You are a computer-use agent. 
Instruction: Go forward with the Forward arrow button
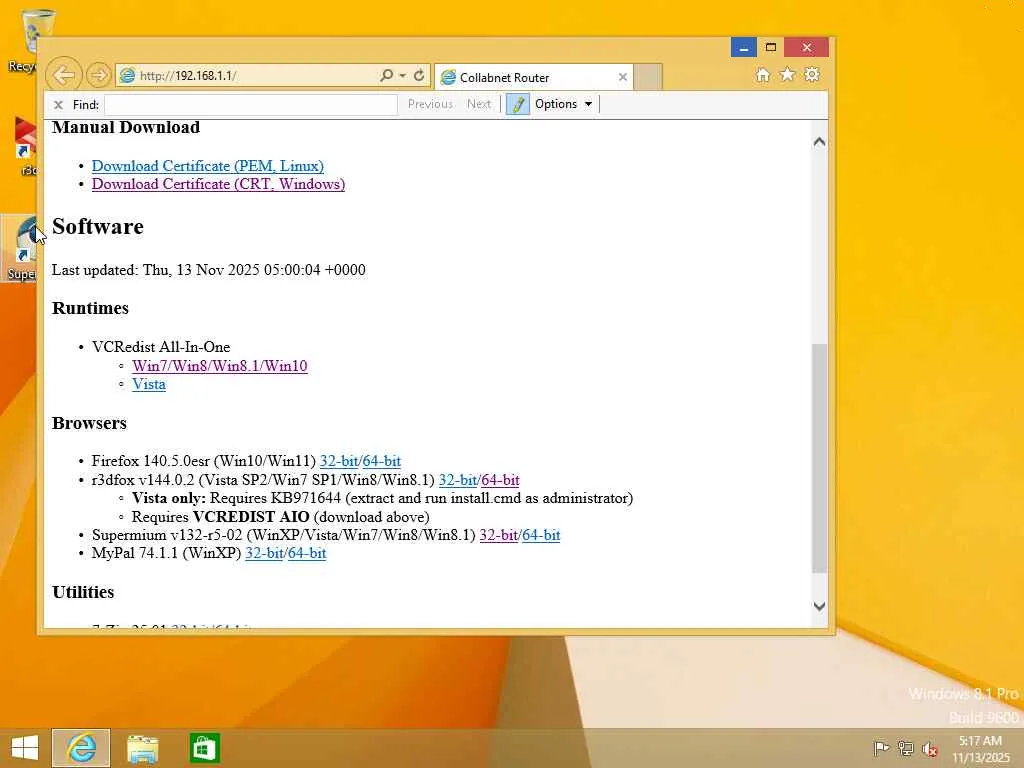(99, 75)
